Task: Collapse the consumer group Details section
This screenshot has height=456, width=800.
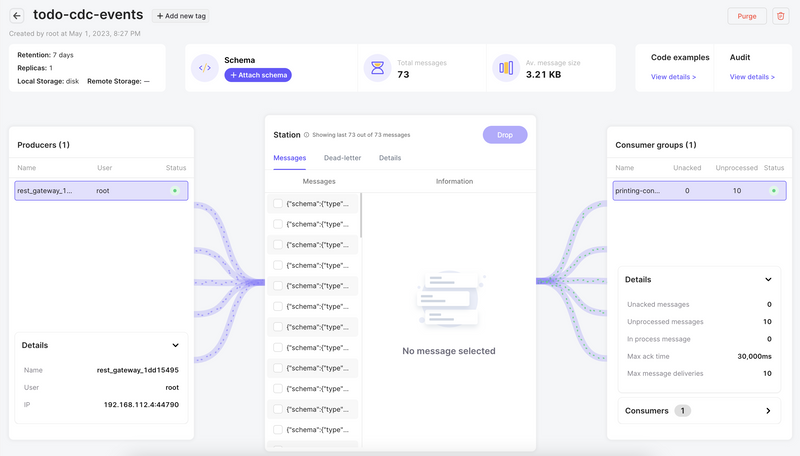Action: point(768,280)
